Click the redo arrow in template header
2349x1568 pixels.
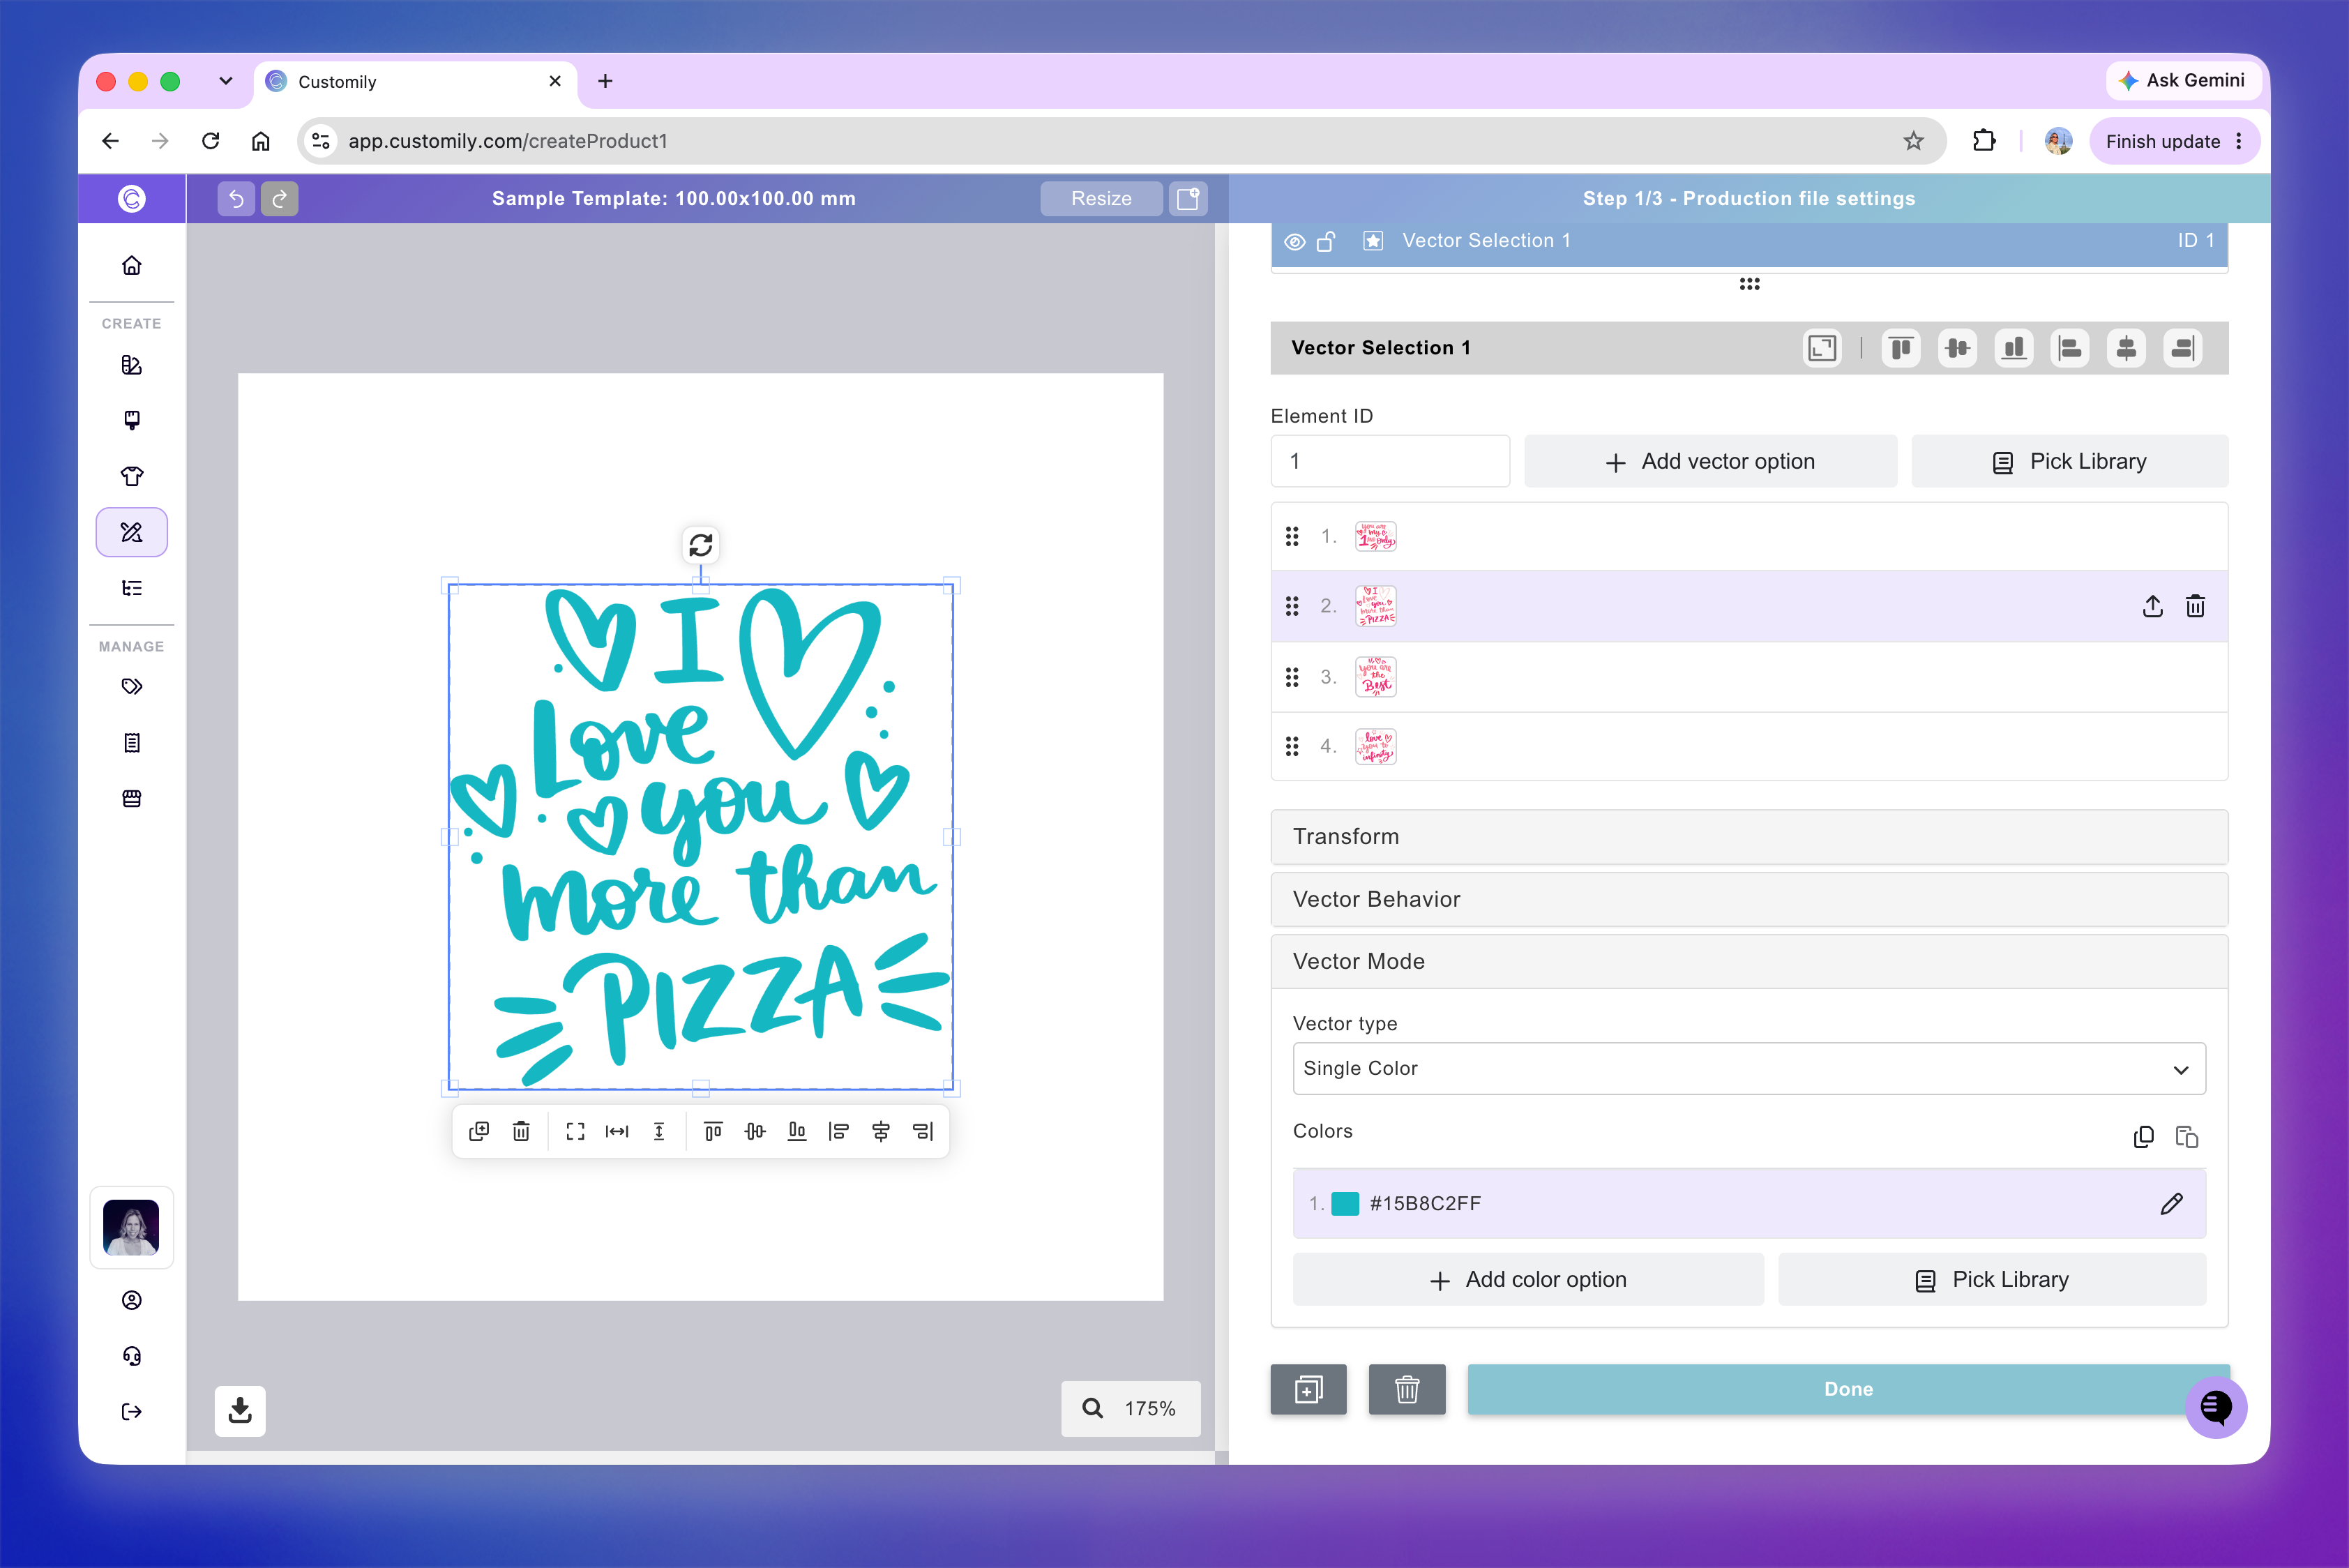coord(280,198)
